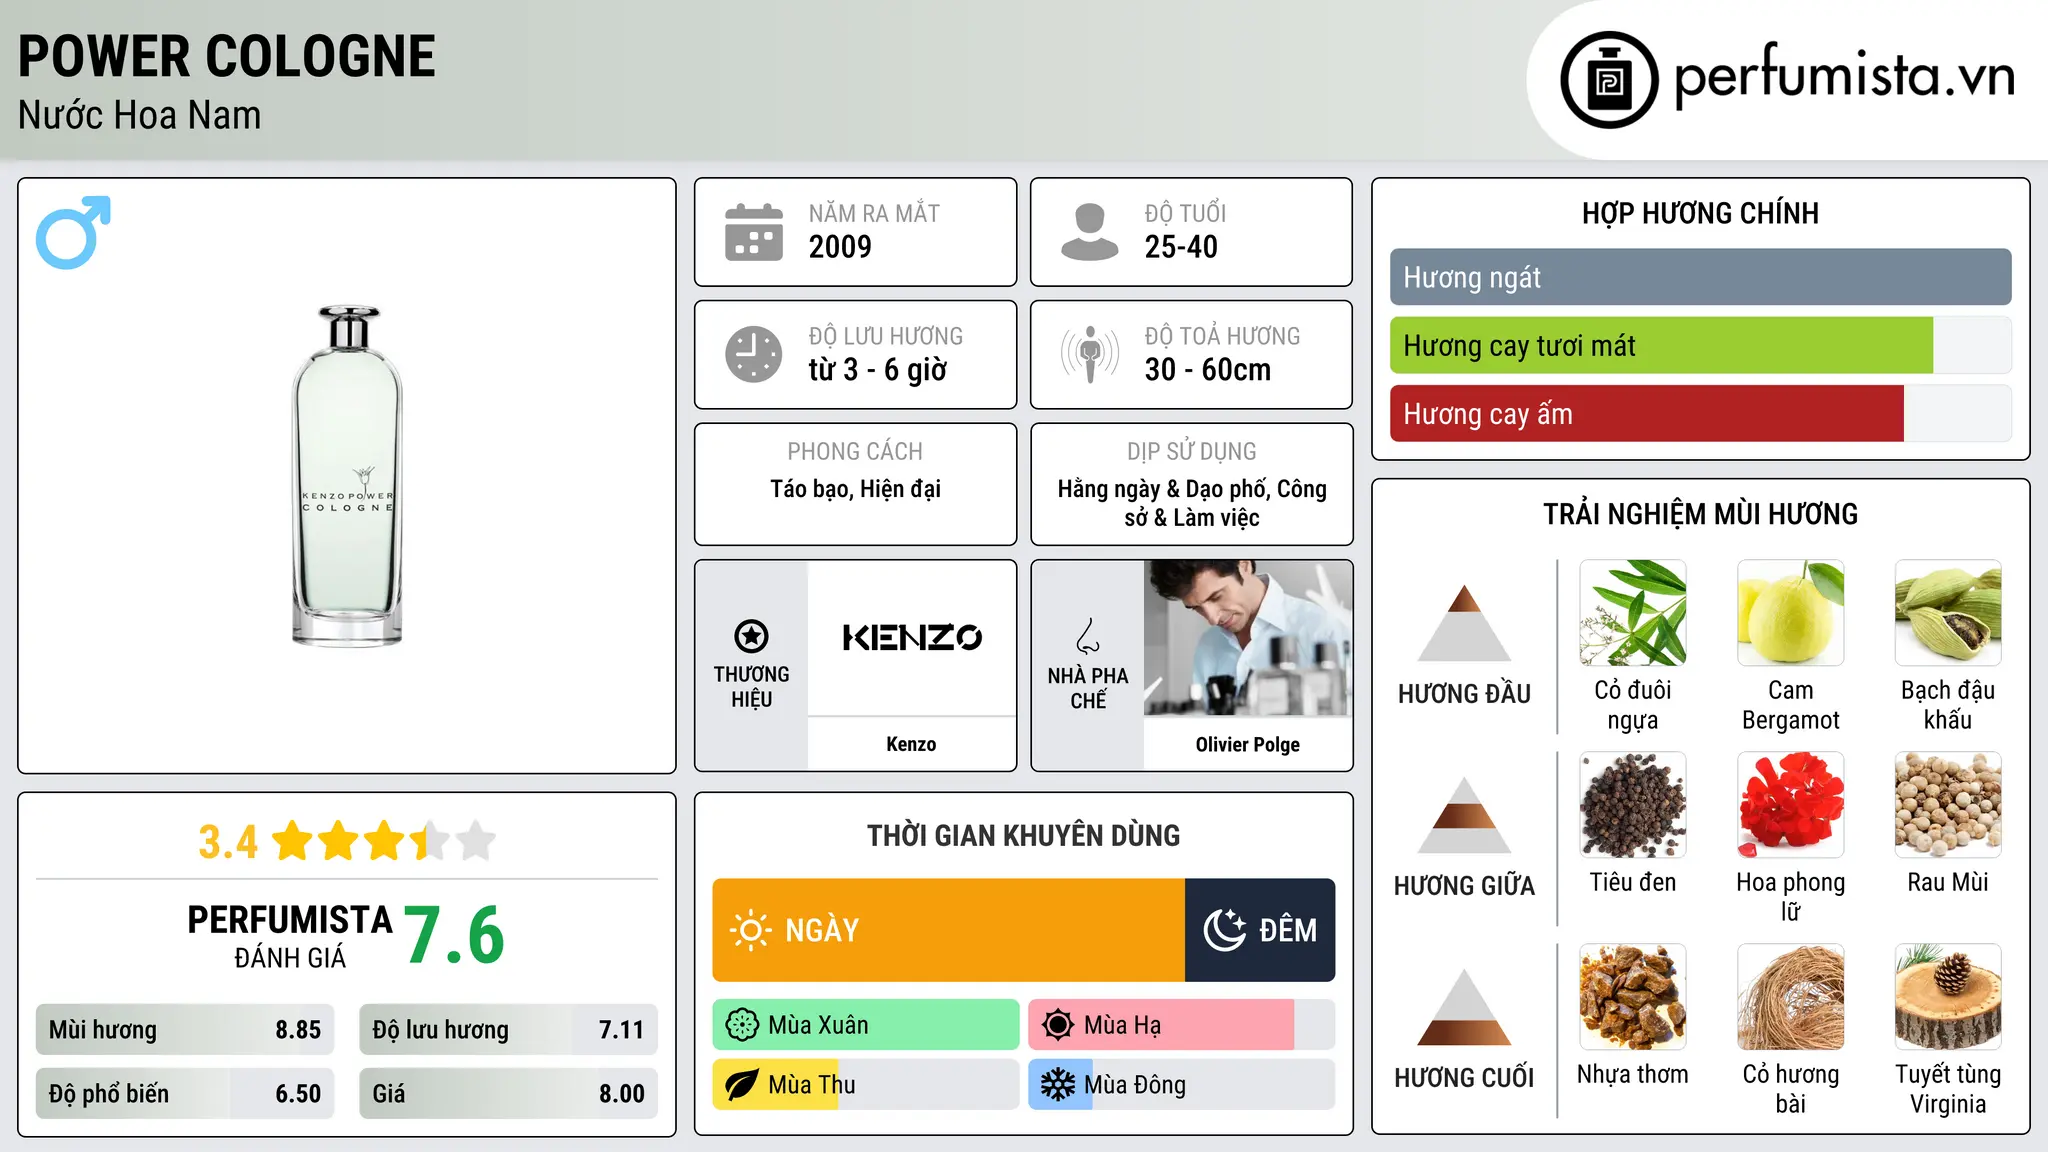Click the age range 25-40

1181,247
